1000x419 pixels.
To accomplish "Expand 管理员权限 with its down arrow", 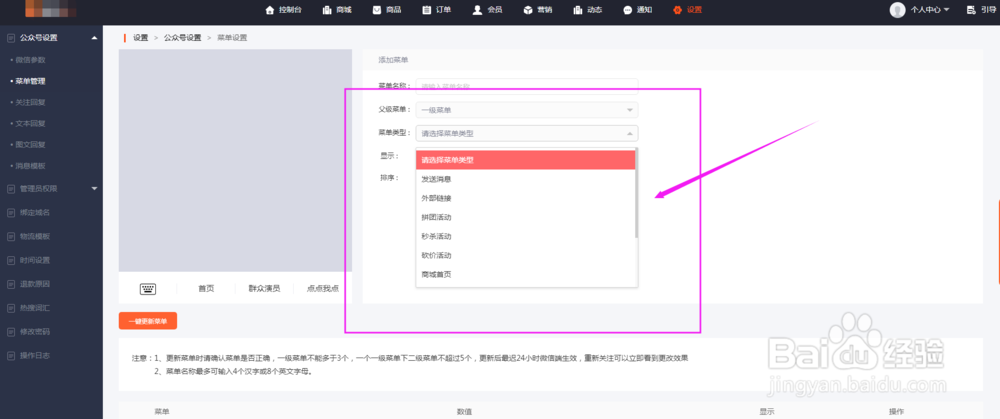I will [94, 189].
